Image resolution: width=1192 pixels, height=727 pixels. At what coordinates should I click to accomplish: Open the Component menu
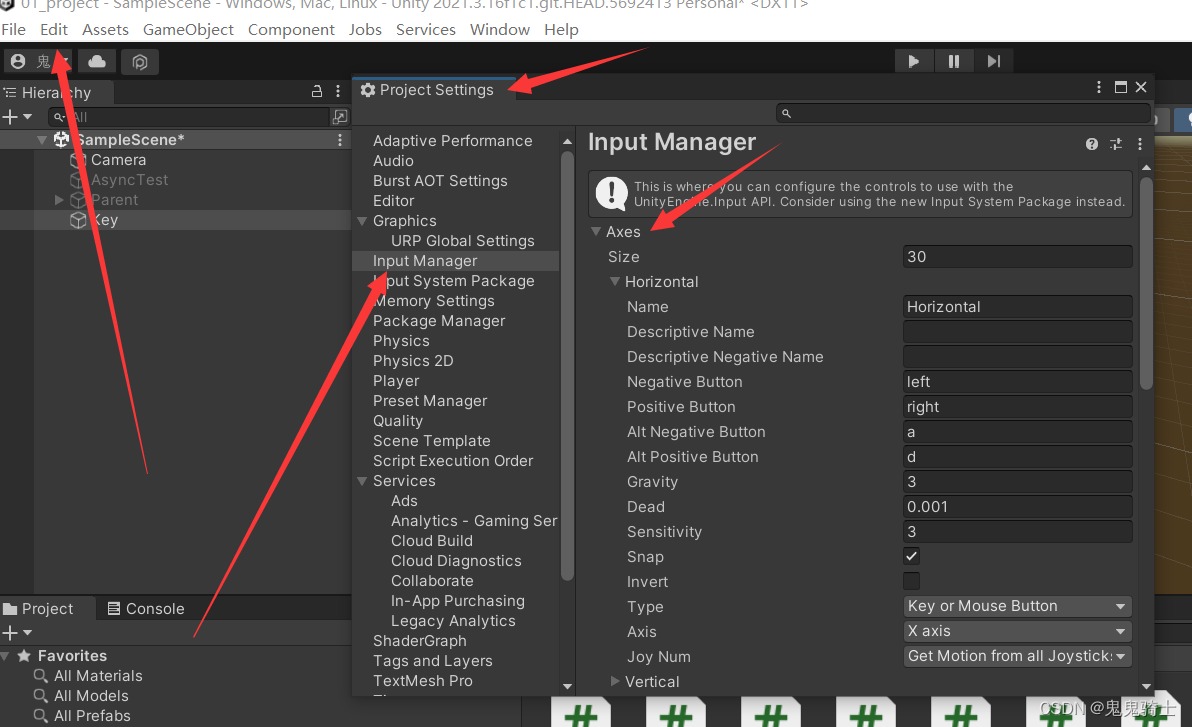(x=291, y=30)
